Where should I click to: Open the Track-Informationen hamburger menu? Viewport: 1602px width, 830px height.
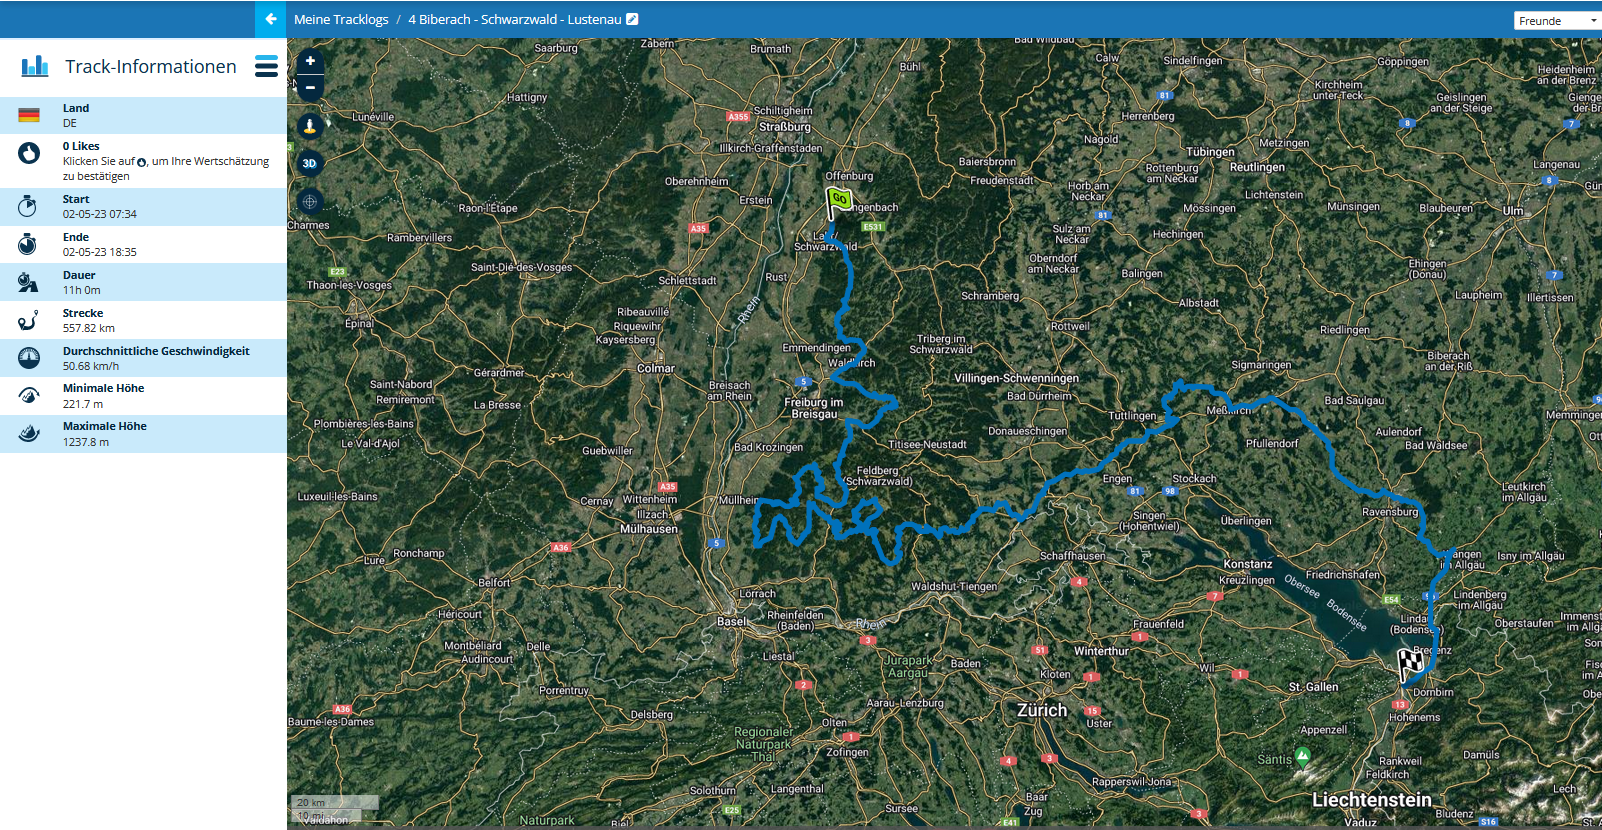pyautogui.click(x=266, y=66)
